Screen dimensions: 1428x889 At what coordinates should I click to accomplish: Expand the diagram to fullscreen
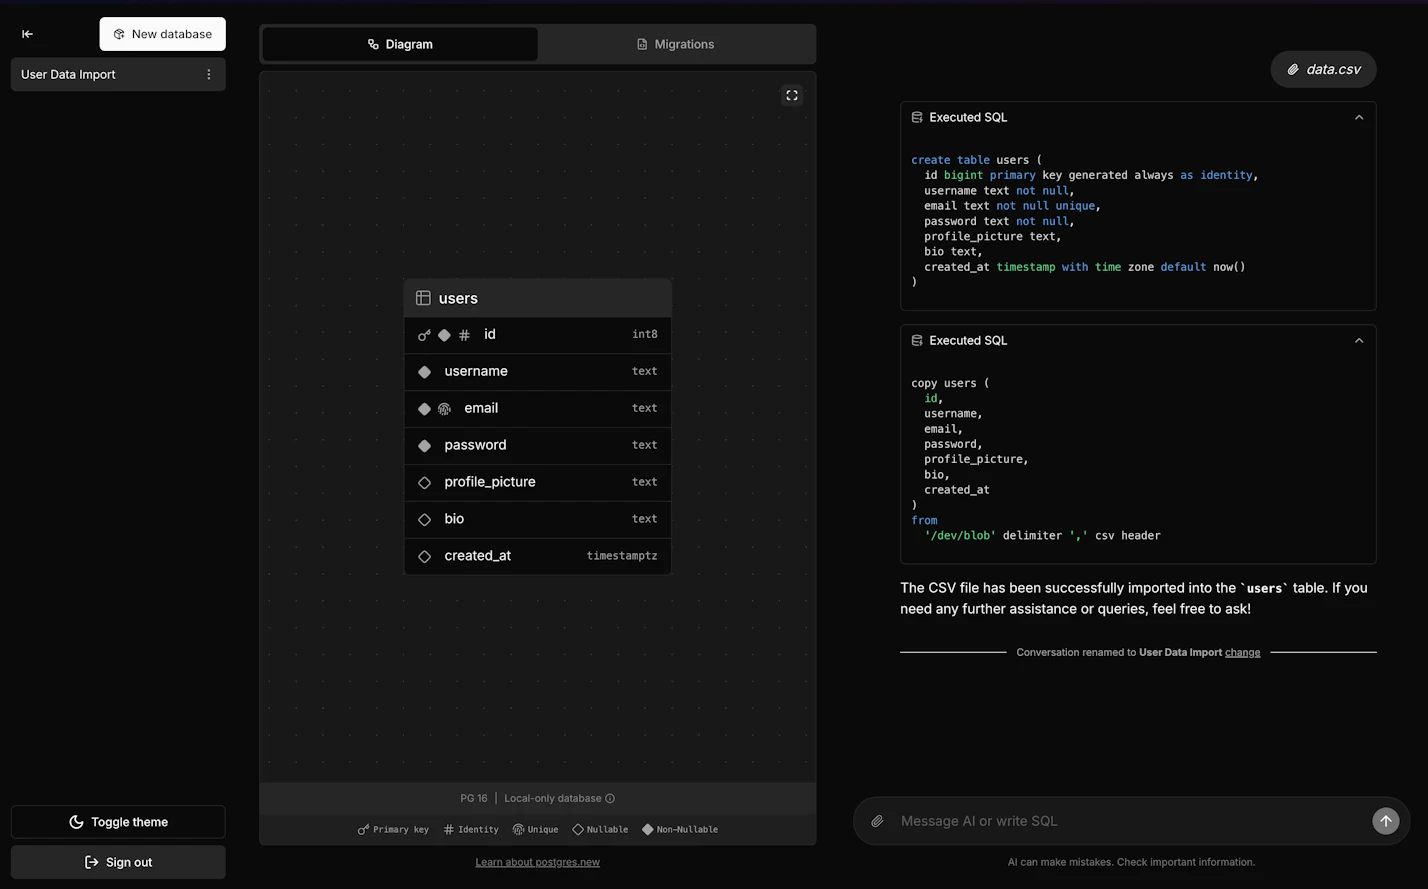791,96
